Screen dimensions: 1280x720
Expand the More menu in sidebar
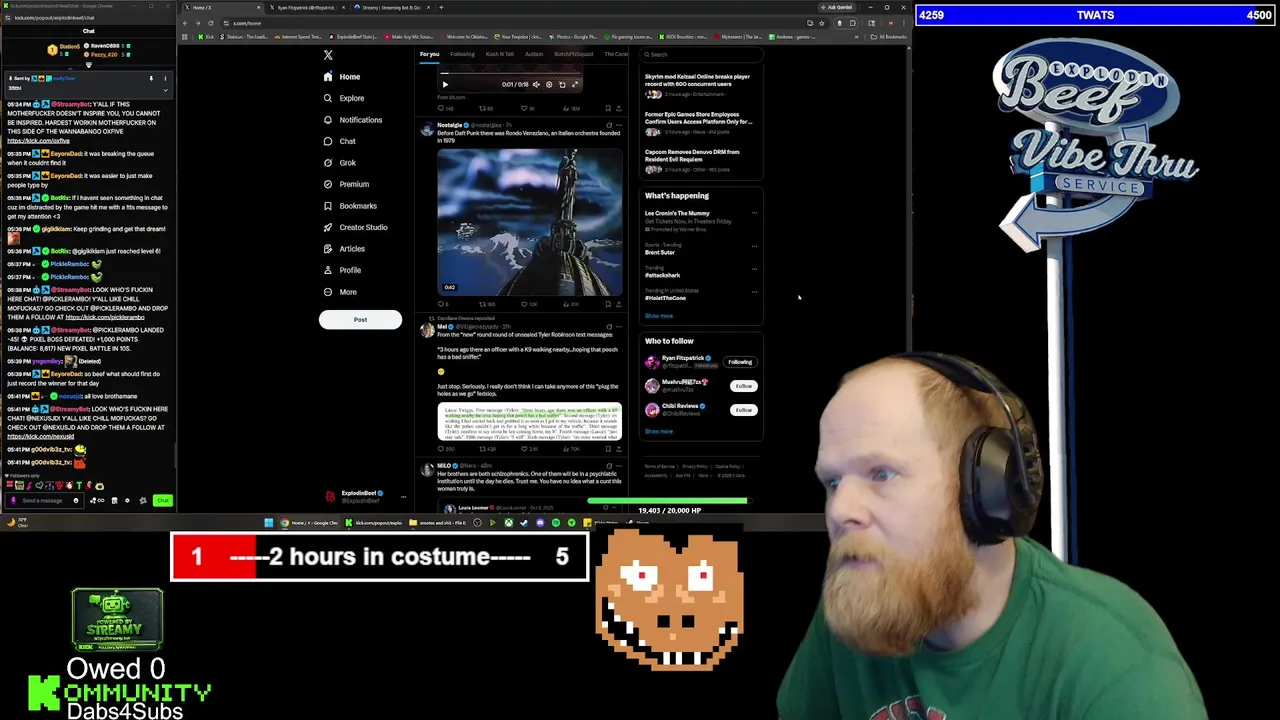point(340,292)
